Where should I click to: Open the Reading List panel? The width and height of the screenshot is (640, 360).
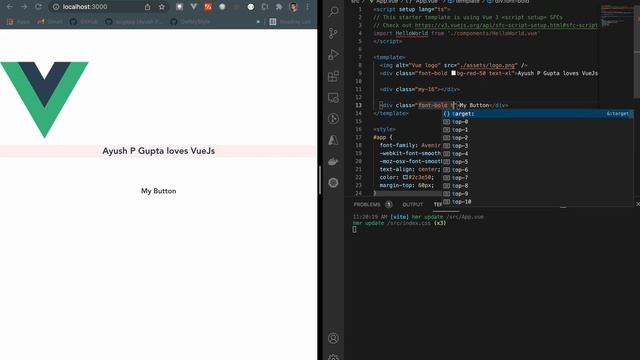(x=290, y=22)
